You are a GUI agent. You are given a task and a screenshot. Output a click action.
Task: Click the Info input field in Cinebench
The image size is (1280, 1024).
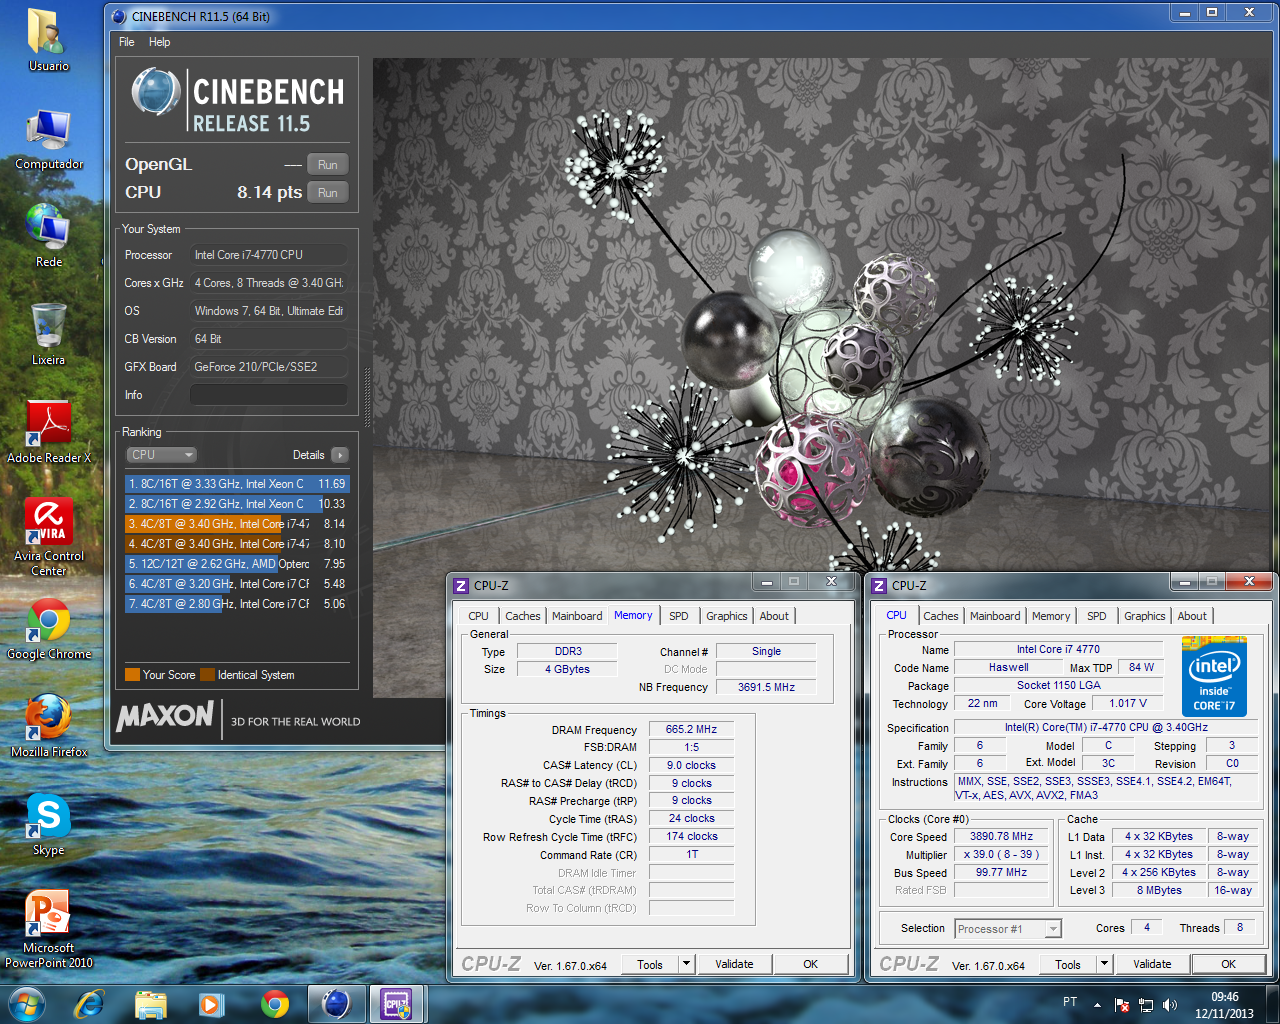pyautogui.click(x=269, y=395)
